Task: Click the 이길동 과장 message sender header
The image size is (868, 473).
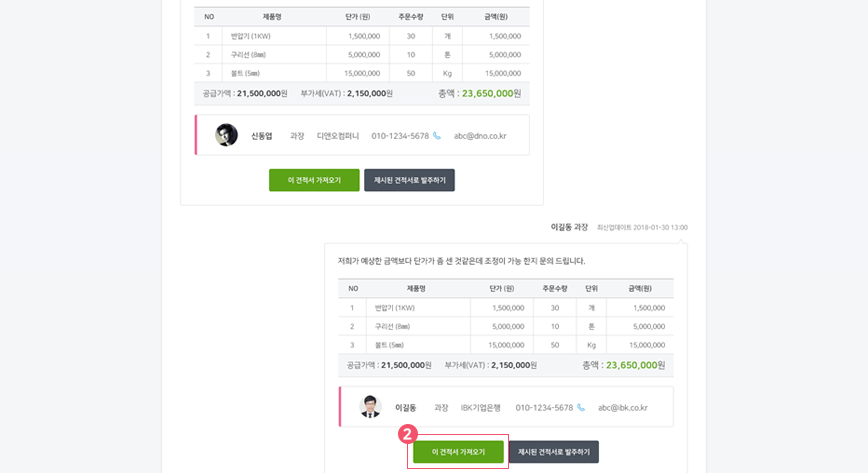Action: click(x=569, y=227)
